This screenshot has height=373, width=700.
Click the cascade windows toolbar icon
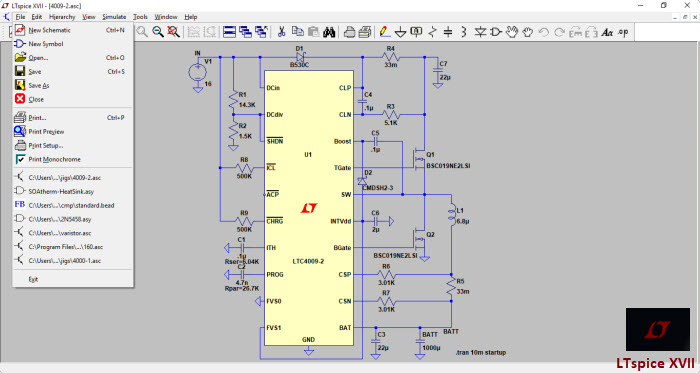point(245,32)
